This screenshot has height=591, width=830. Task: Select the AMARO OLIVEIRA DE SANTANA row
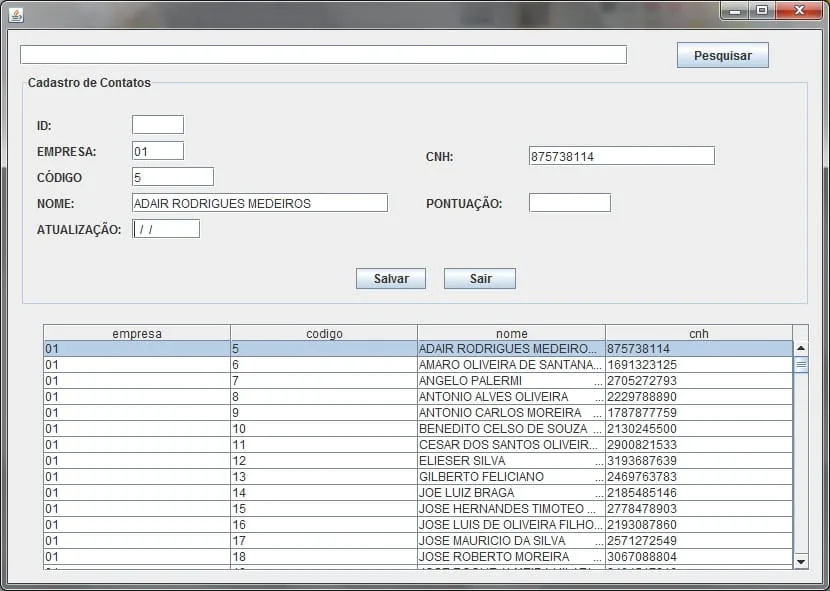418,364
